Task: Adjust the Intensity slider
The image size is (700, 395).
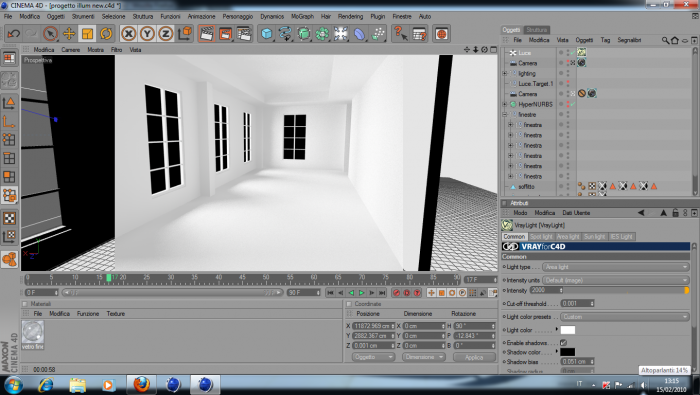Action: (627, 290)
